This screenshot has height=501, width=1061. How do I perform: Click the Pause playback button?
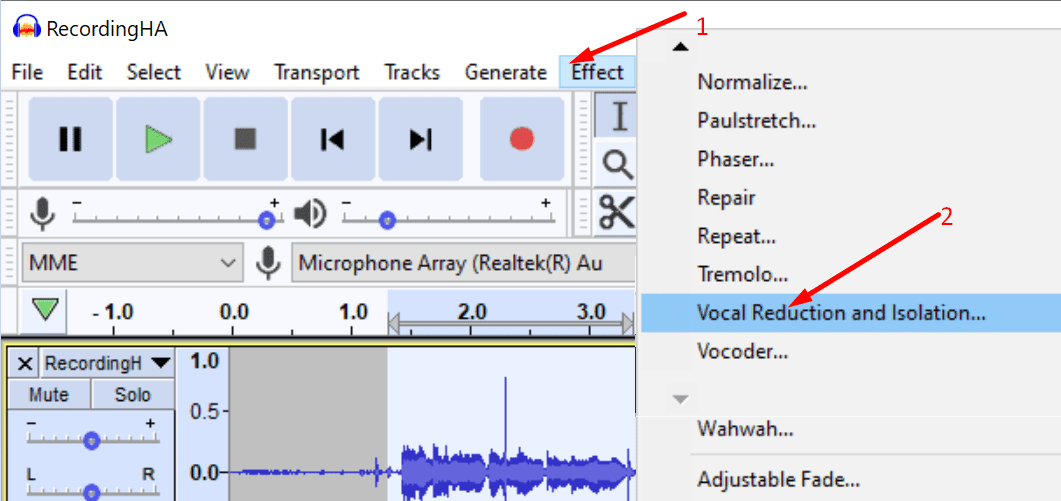[x=70, y=139]
